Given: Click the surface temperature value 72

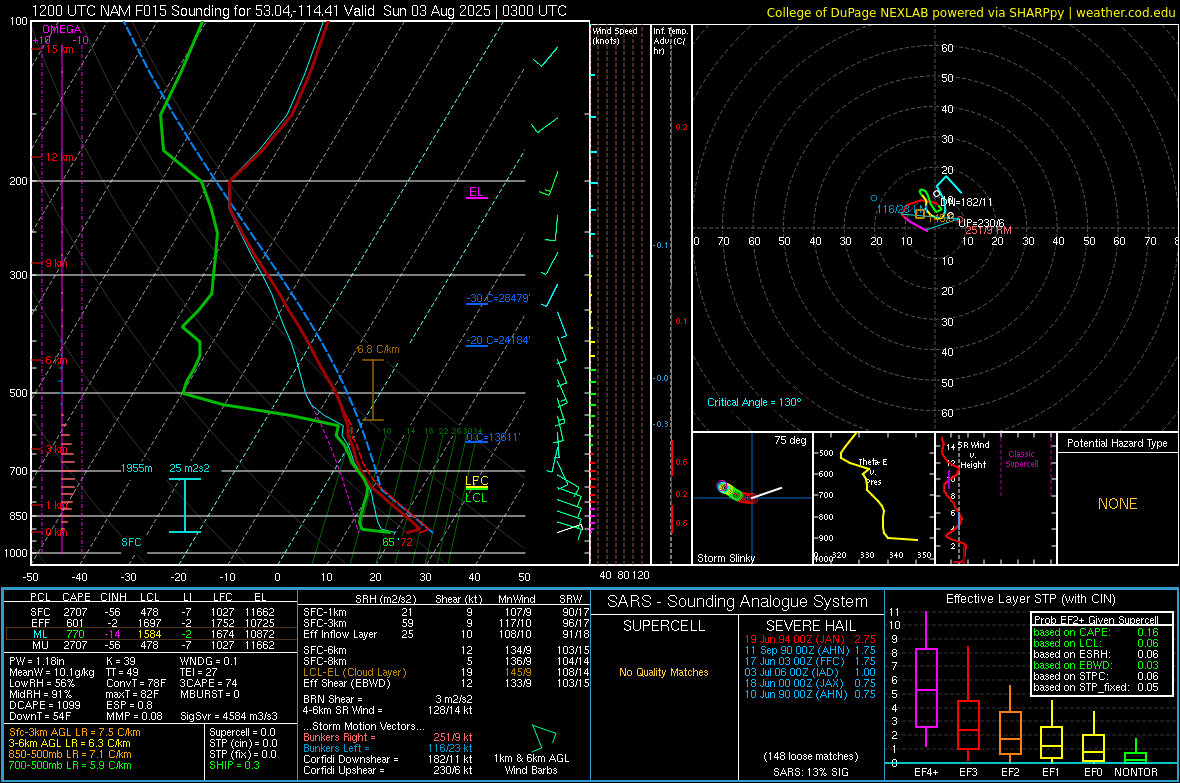Looking at the screenshot, I should coord(406,542).
